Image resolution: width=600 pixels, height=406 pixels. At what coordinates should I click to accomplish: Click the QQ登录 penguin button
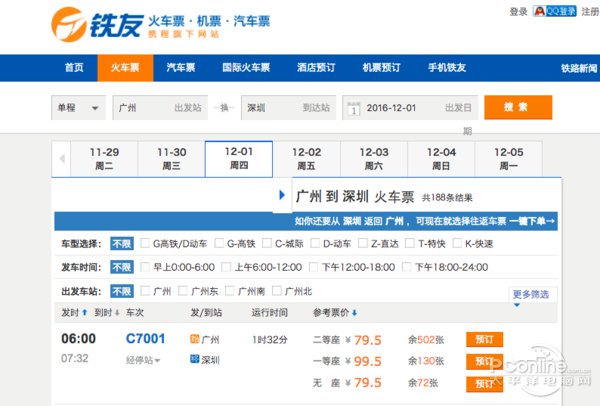(554, 11)
